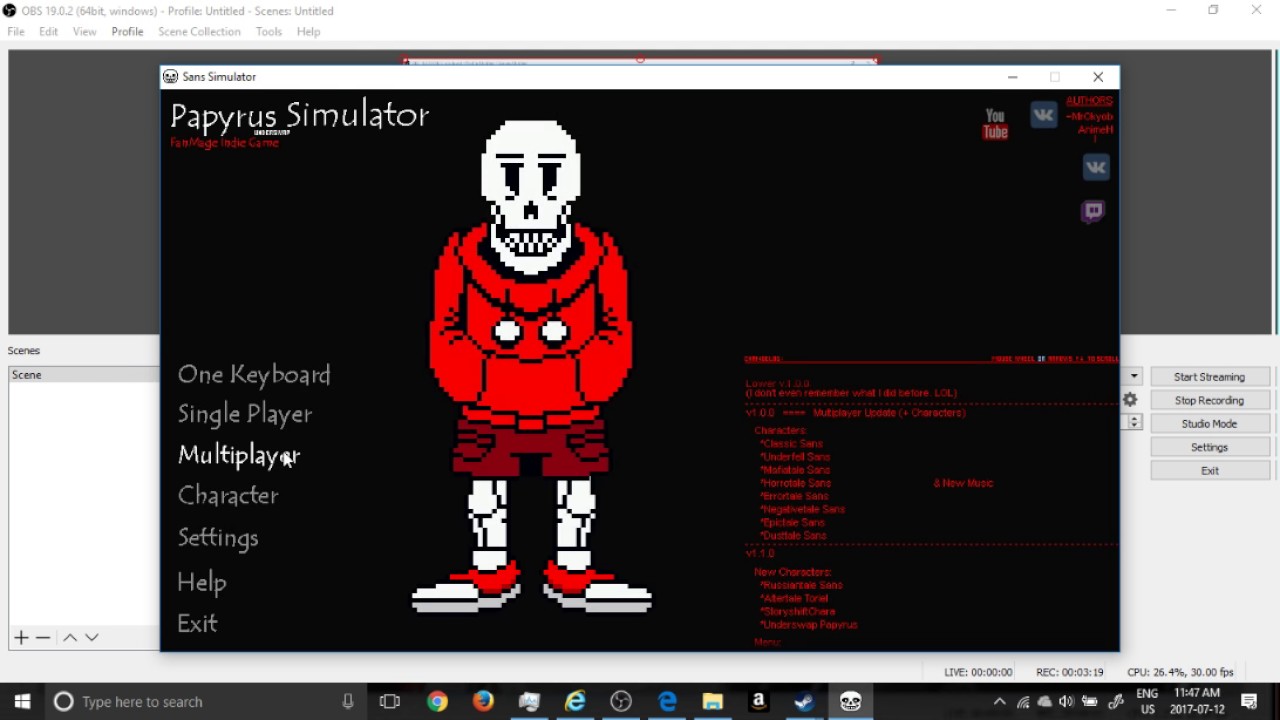1280x720 pixels.
Task: Select Multiplayer mode
Action: 239,455
